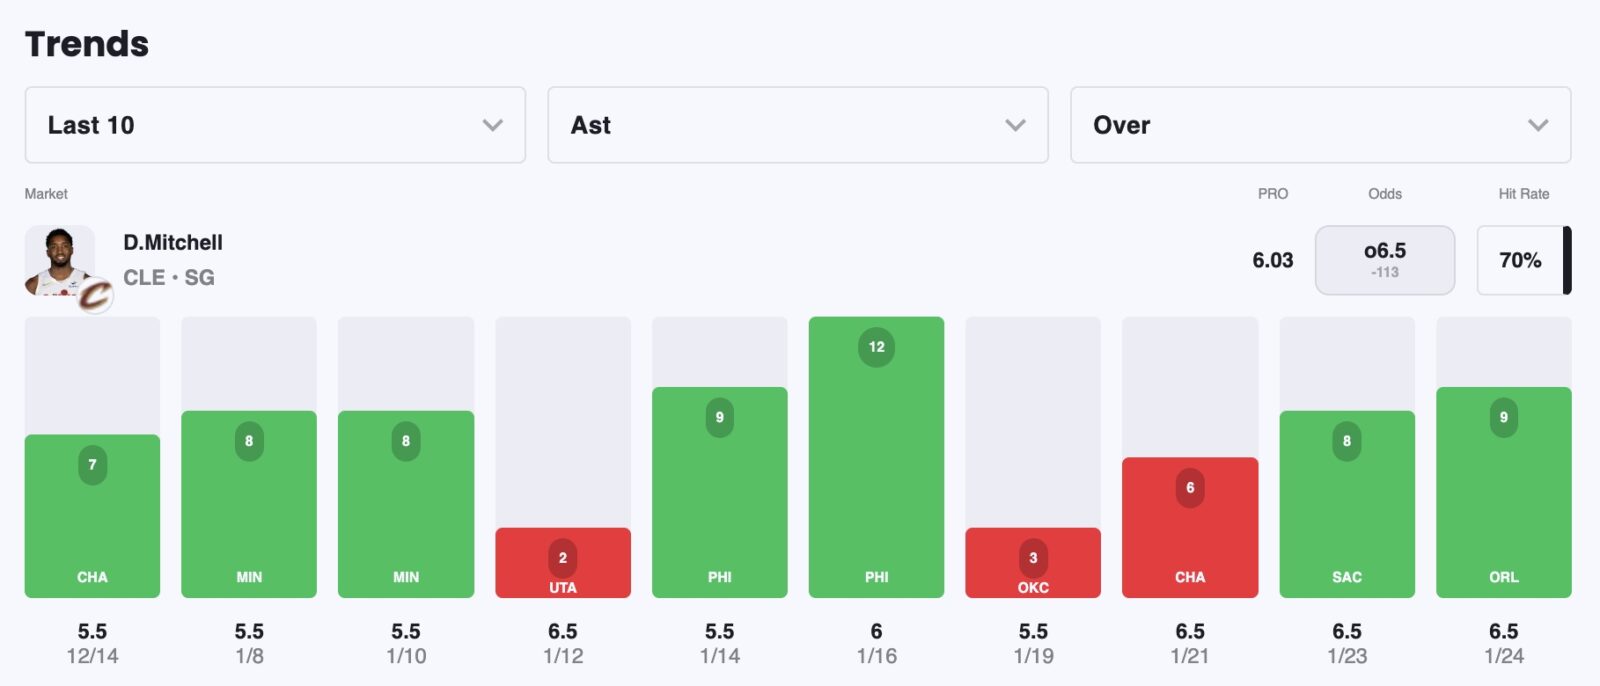Click the 9 badge on ORL bar
The height and width of the screenshot is (686, 1600).
click(1503, 418)
